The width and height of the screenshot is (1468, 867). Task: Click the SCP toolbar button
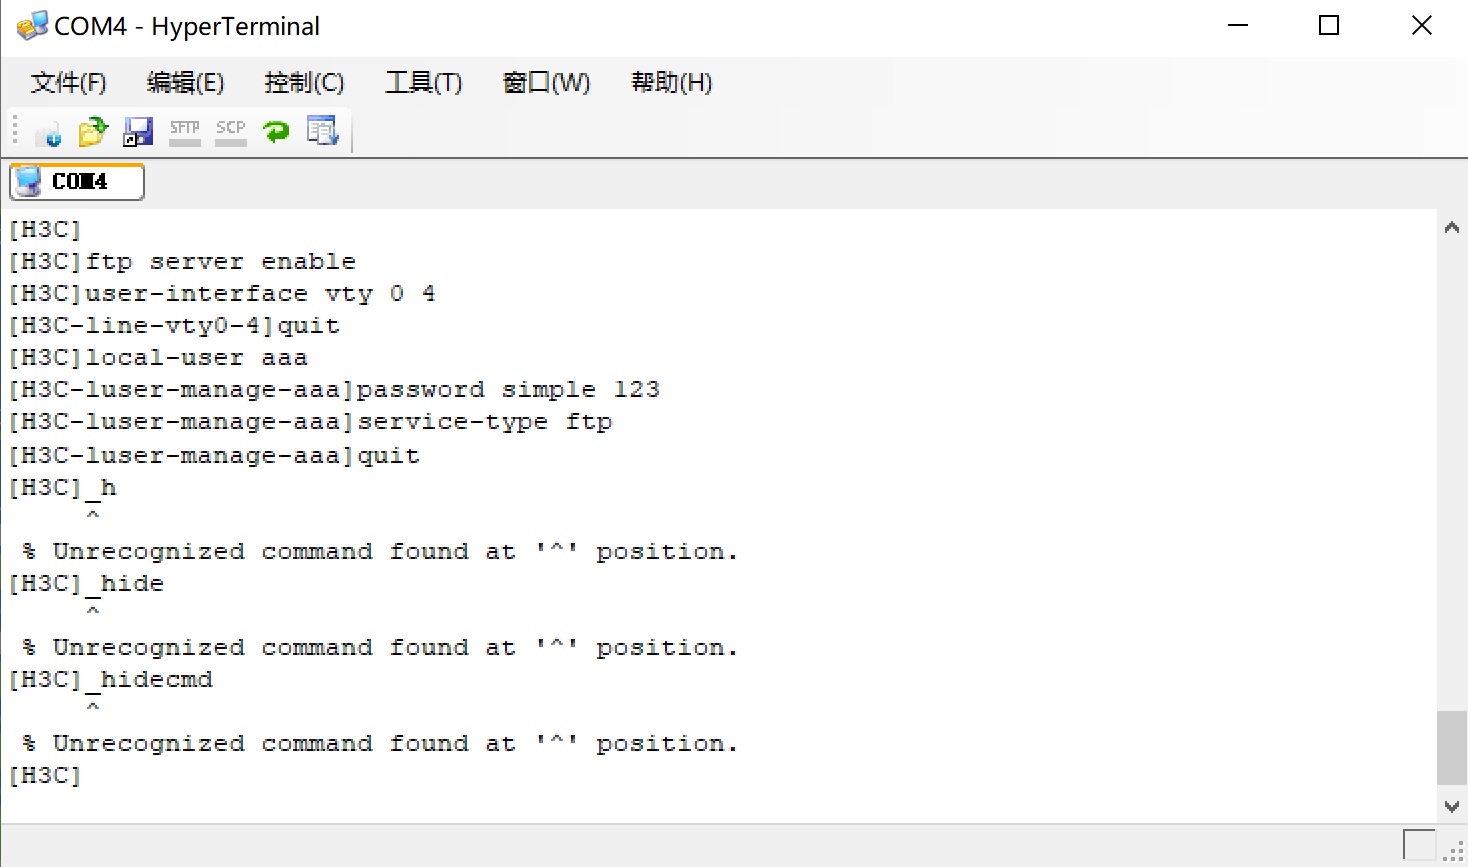(x=230, y=131)
